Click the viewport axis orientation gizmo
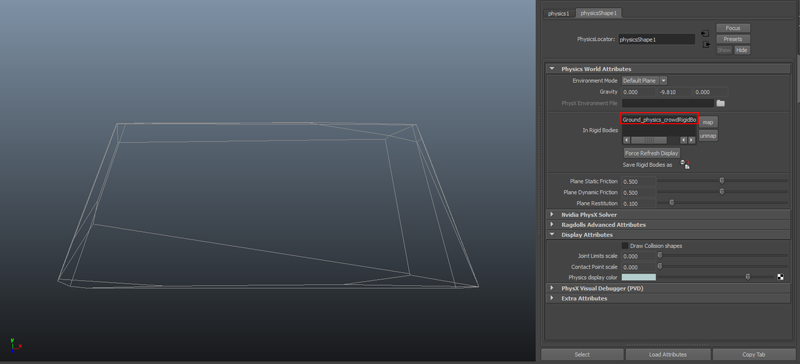 pos(15,345)
